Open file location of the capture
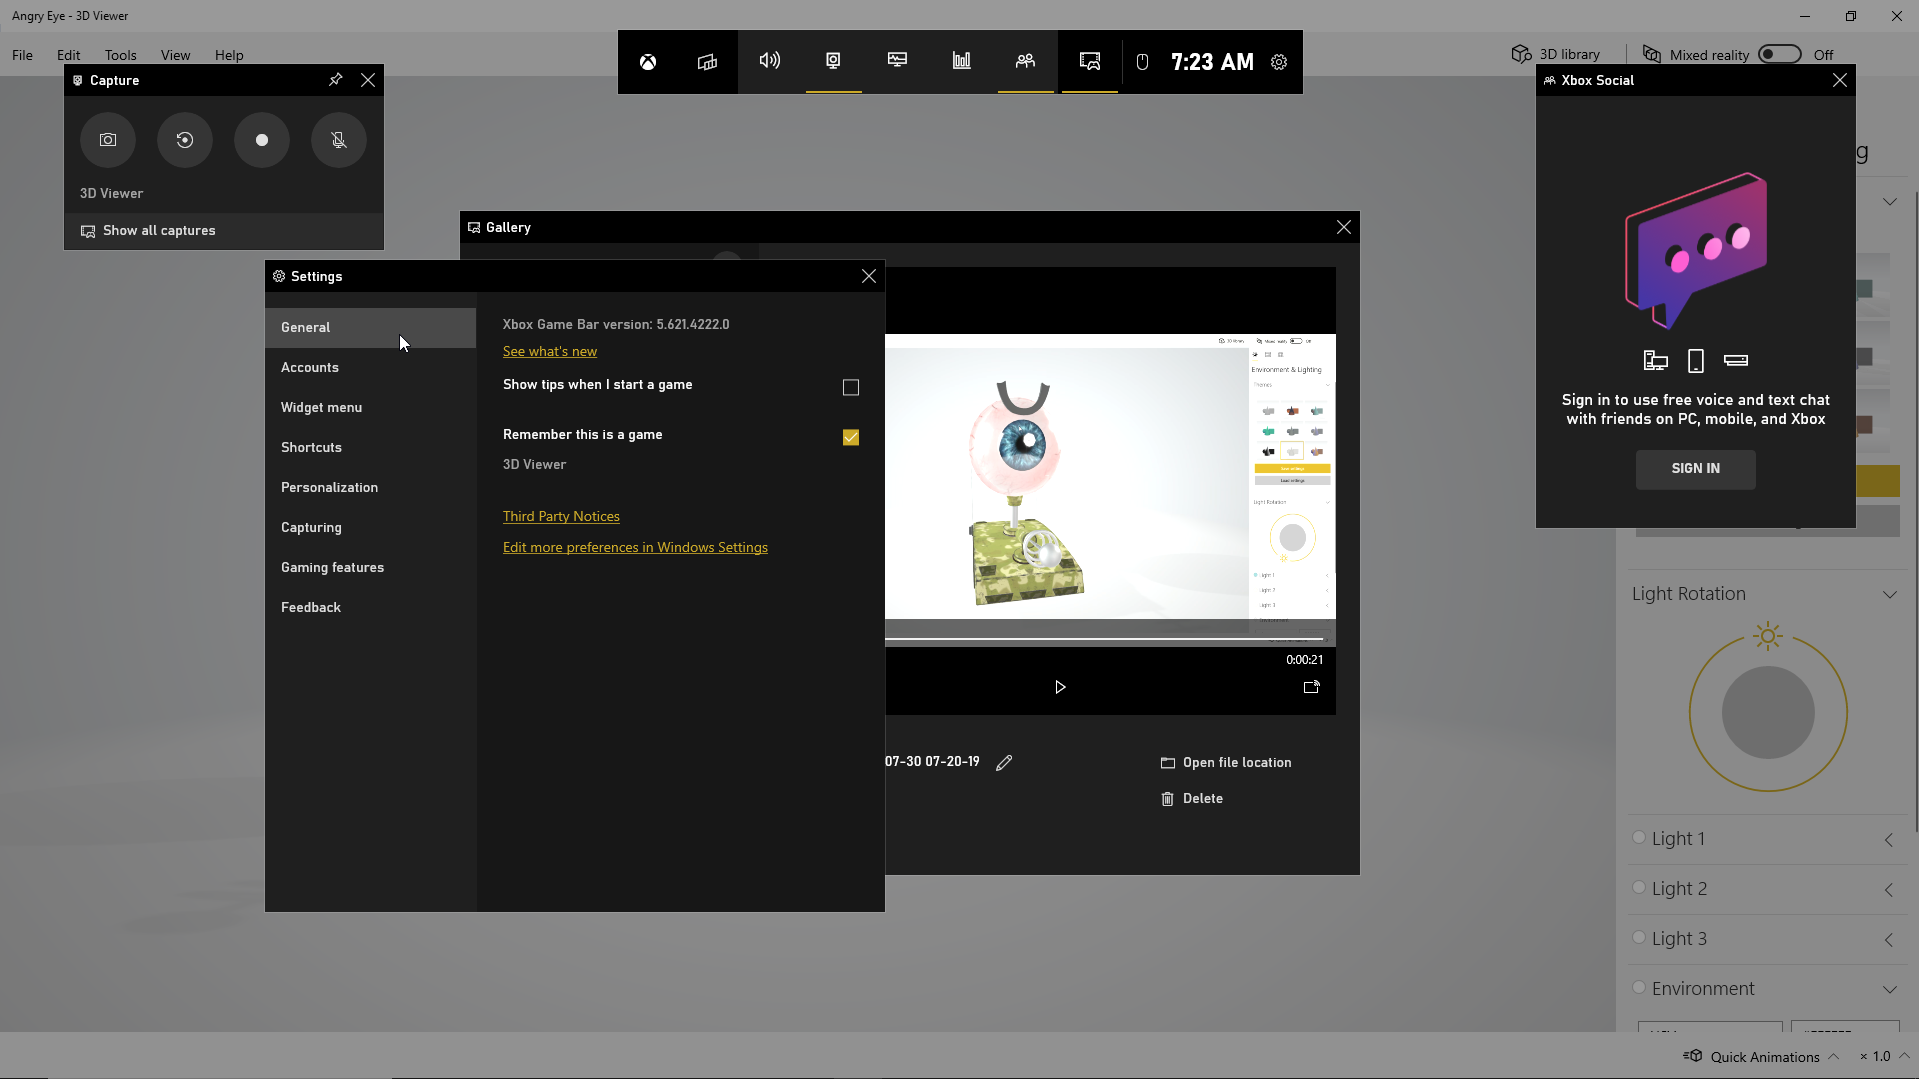Viewport: 1919px width, 1079px height. pos(1226,763)
